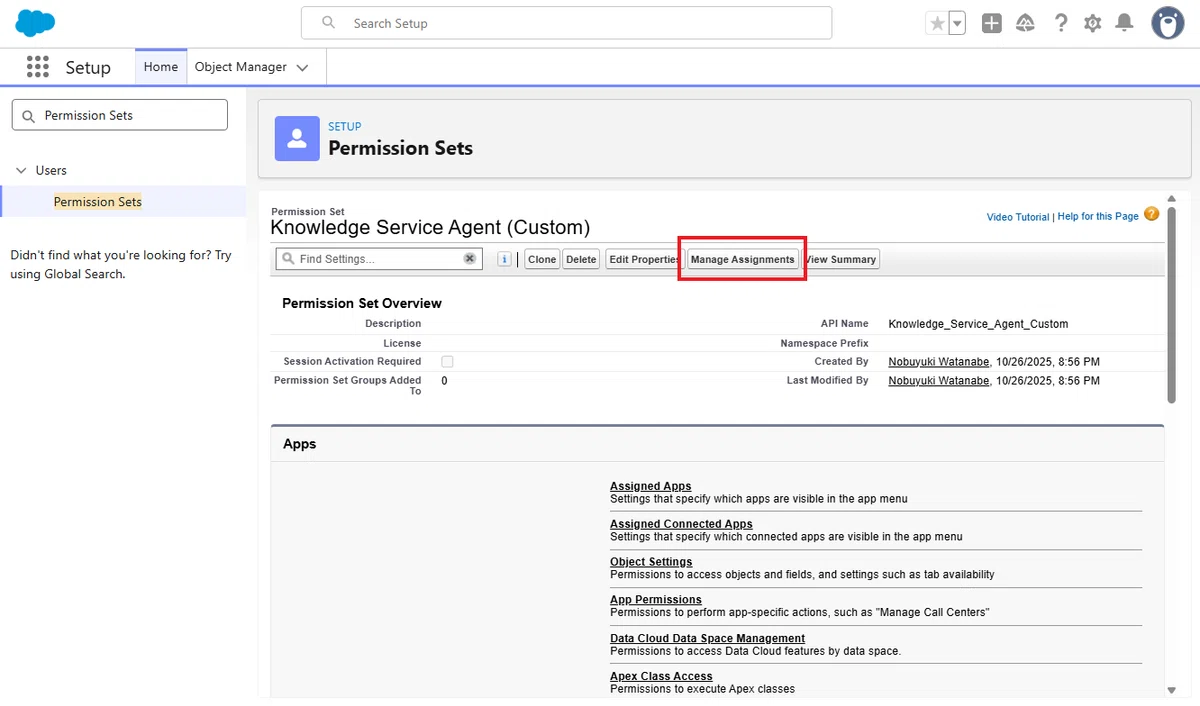Click the Knowledge_Service_Agent_Custom API name value

point(978,324)
